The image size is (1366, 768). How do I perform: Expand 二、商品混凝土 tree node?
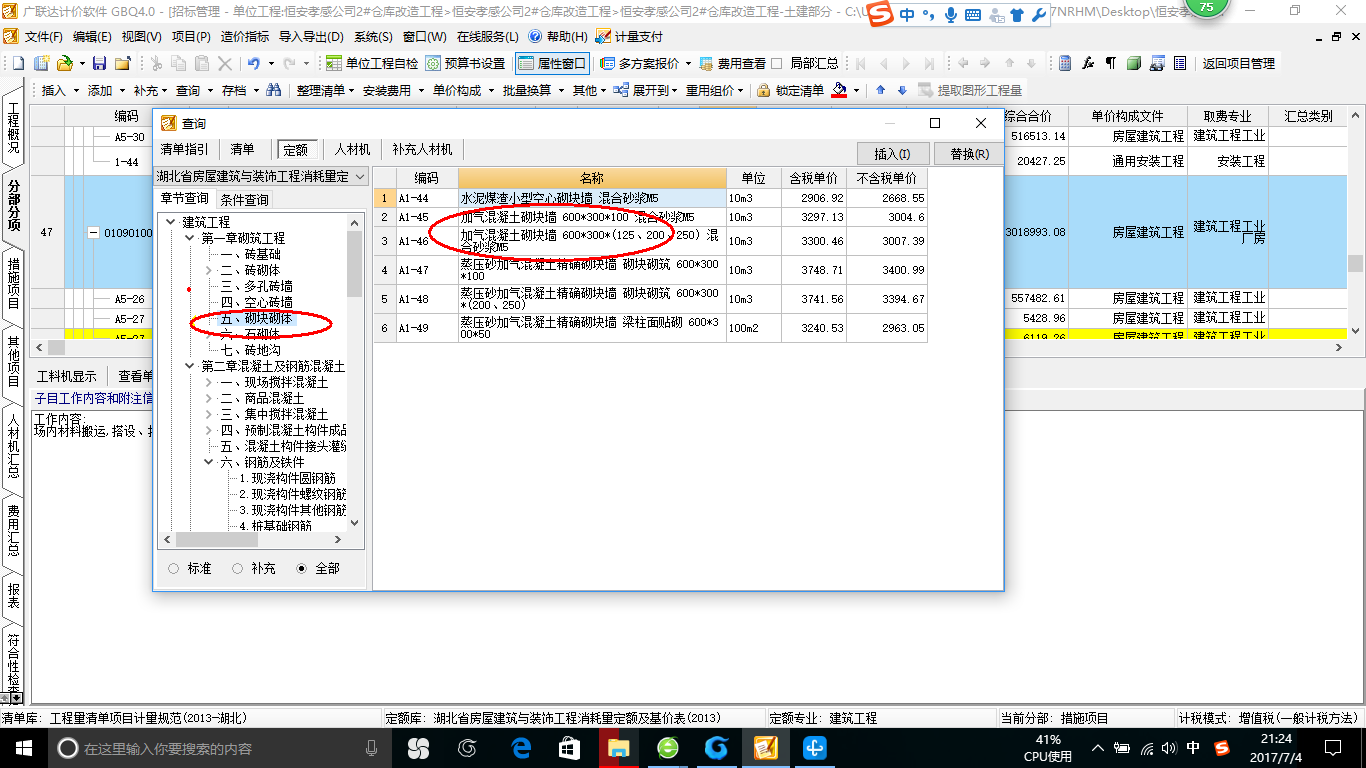pos(209,398)
